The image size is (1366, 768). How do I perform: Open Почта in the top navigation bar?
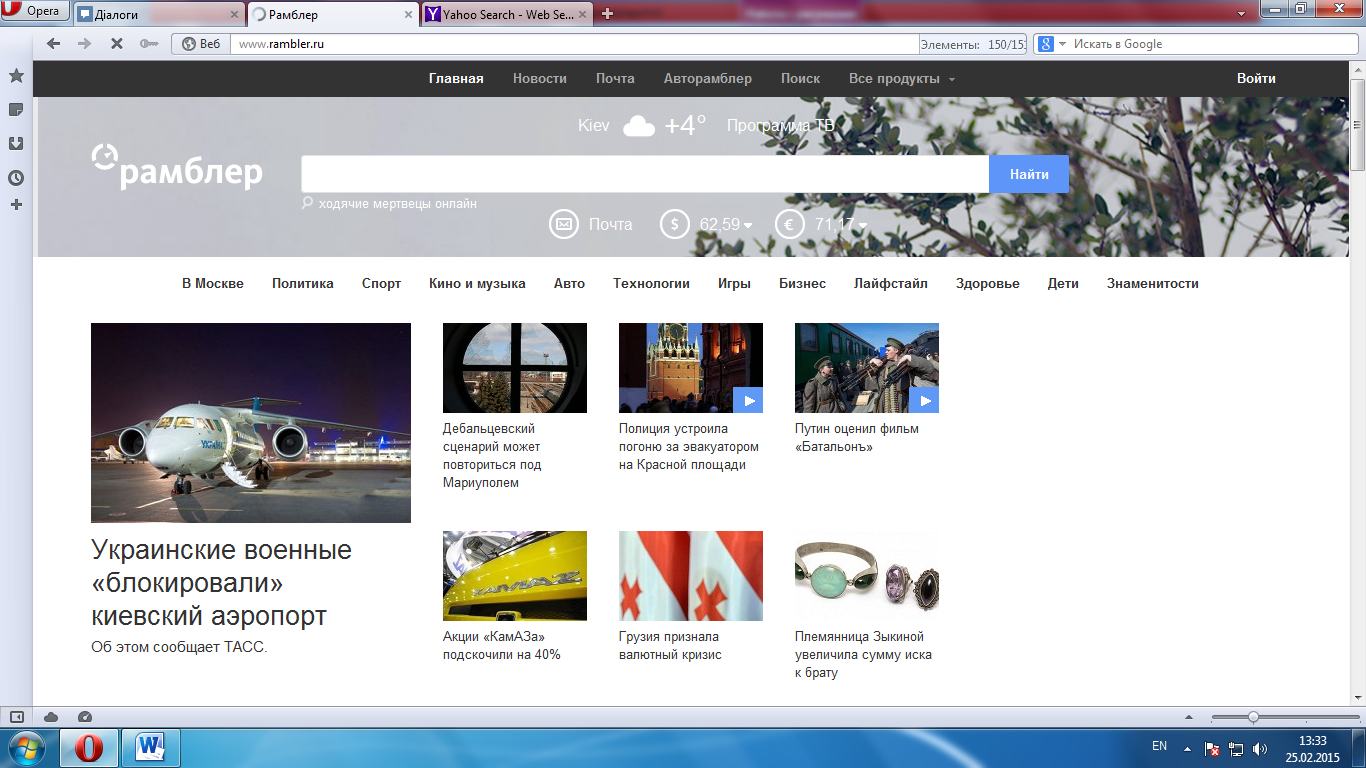tap(615, 79)
